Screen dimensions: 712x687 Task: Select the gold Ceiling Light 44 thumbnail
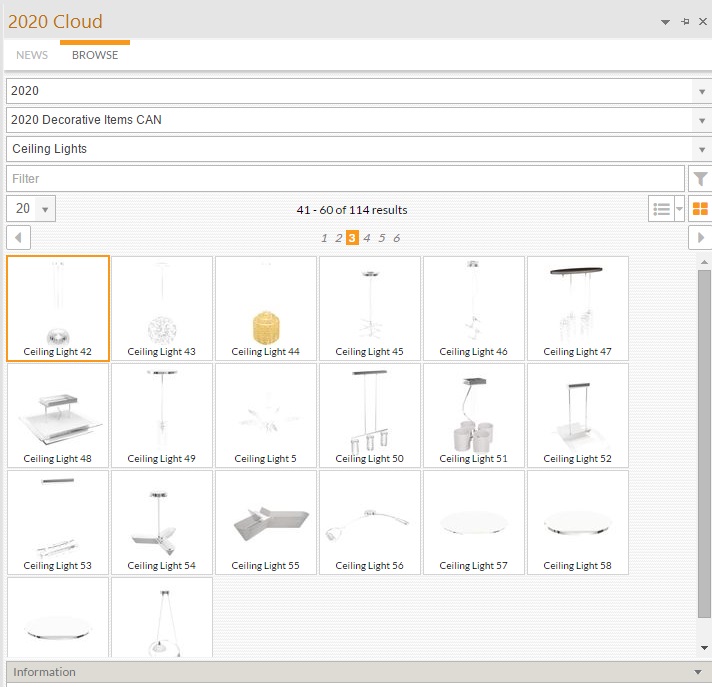point(266,308)
